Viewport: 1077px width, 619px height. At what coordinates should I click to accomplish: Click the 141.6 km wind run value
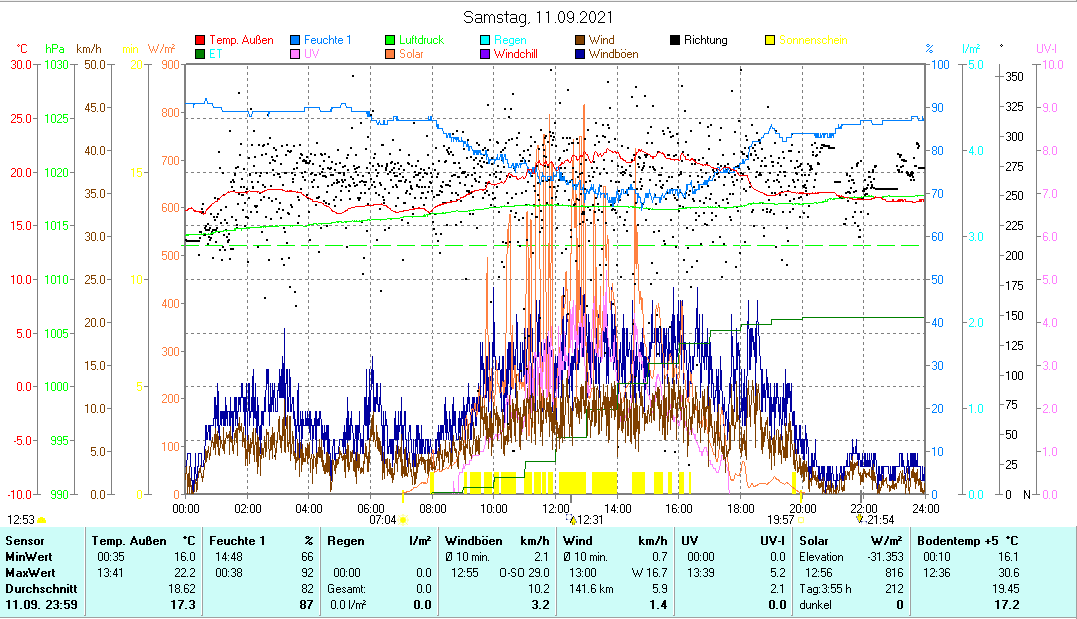[x=591, y=589]
